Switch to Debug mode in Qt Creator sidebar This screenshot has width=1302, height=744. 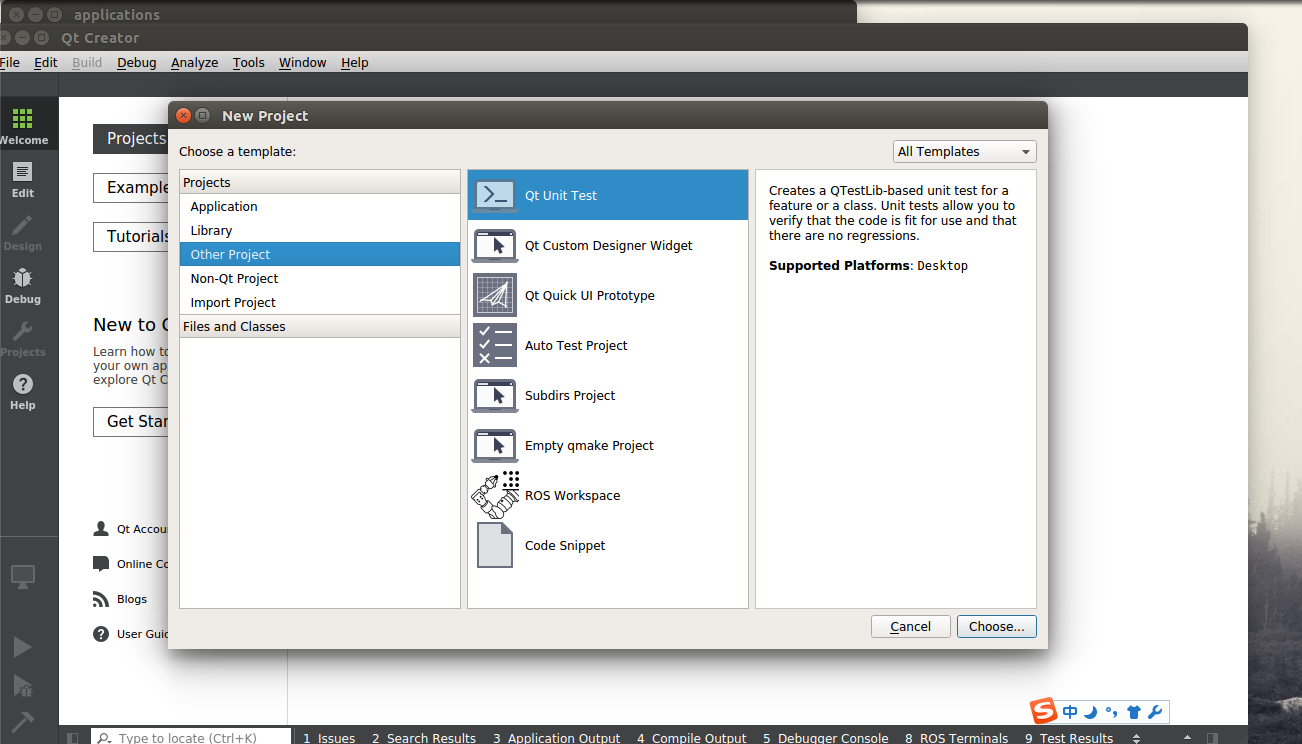[x=23, y=285]
